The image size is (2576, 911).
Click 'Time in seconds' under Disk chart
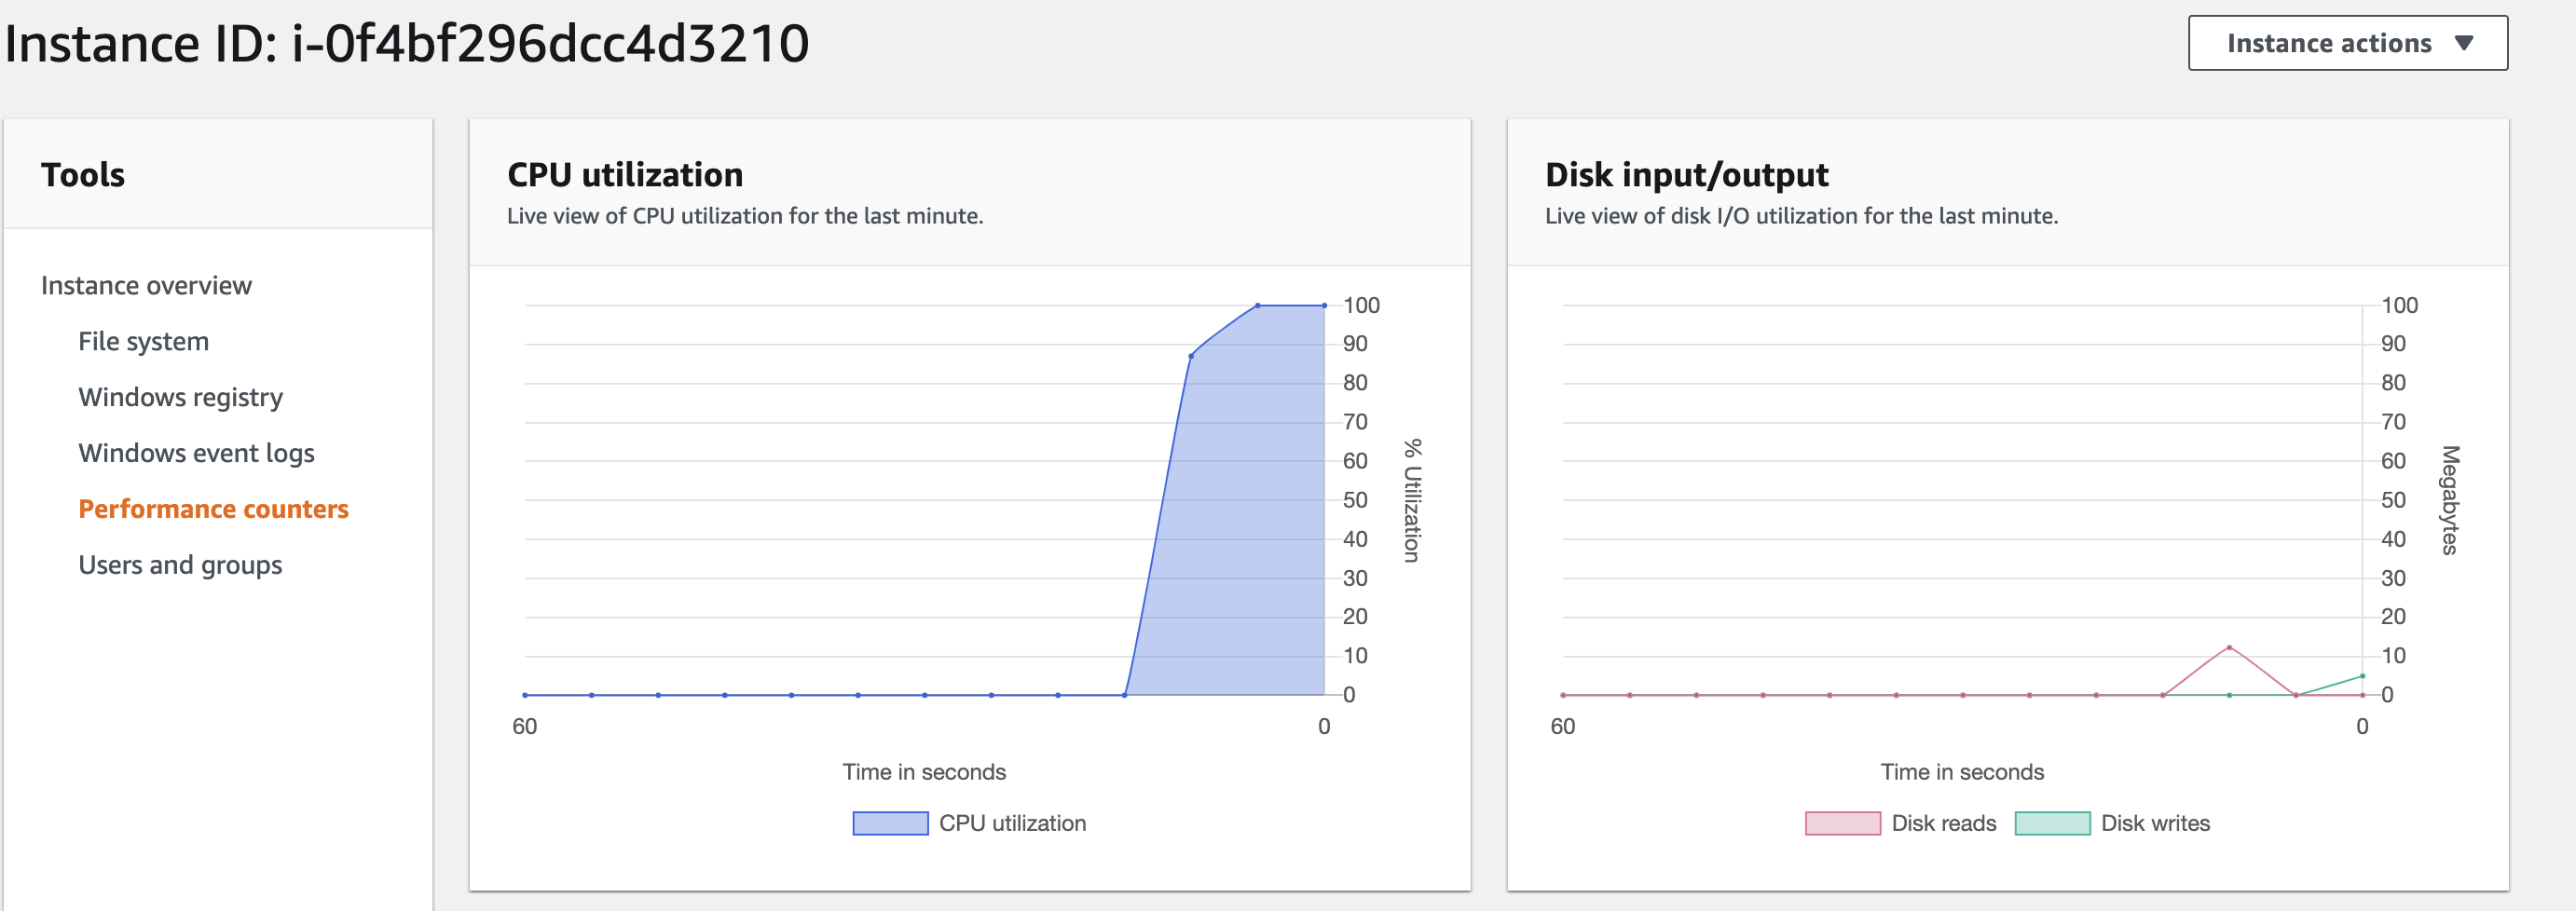(x=1962, y=772)
